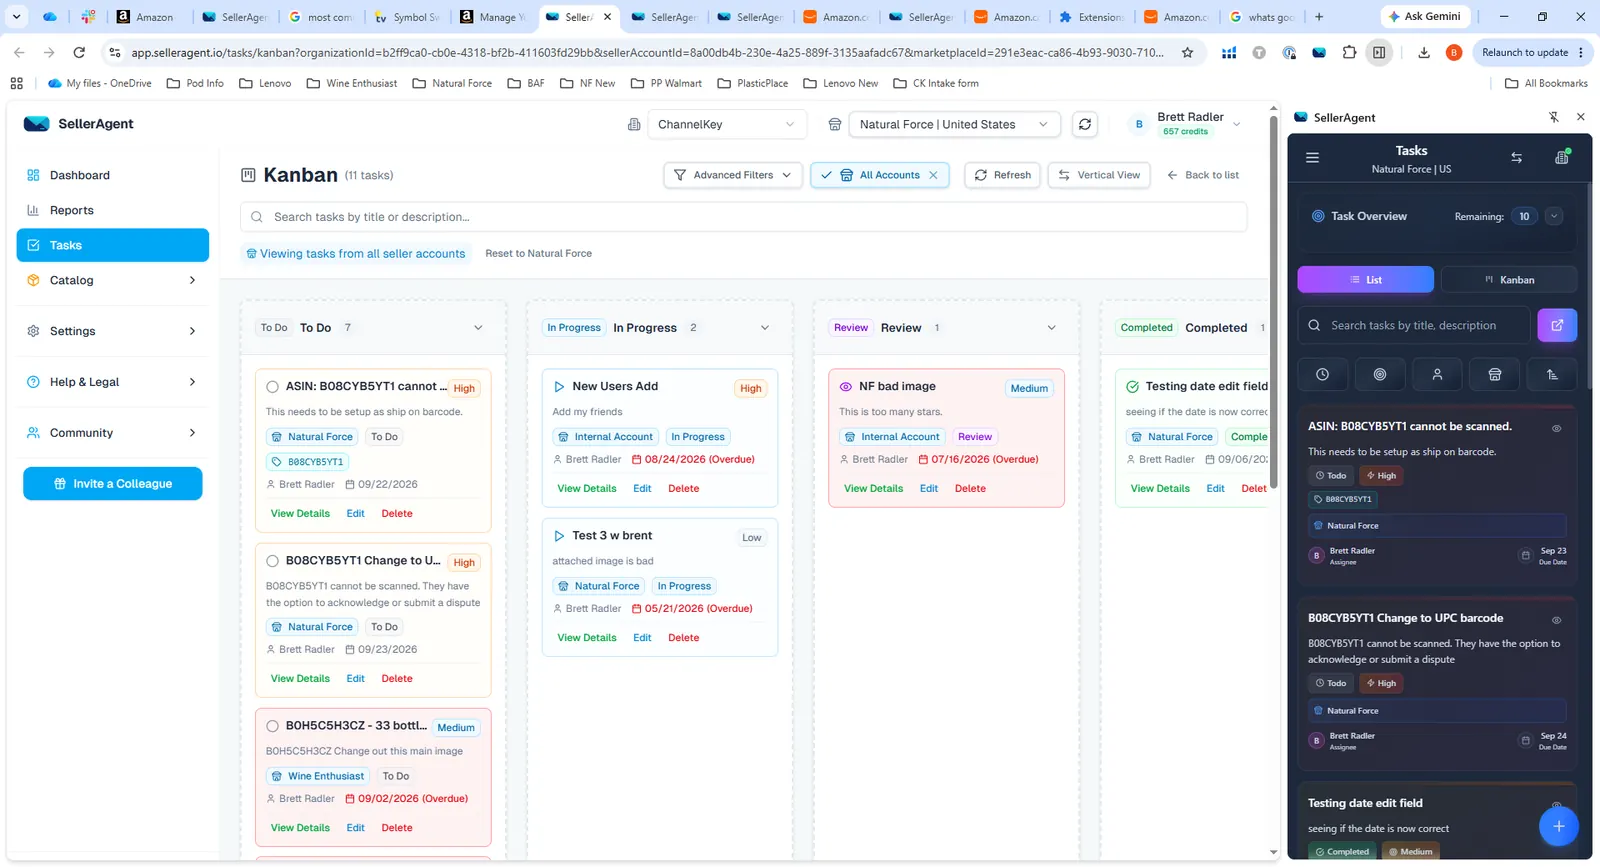Collapse the To Do column chevron
This screenshot has width=1600, height=867.
click(478, 328)
